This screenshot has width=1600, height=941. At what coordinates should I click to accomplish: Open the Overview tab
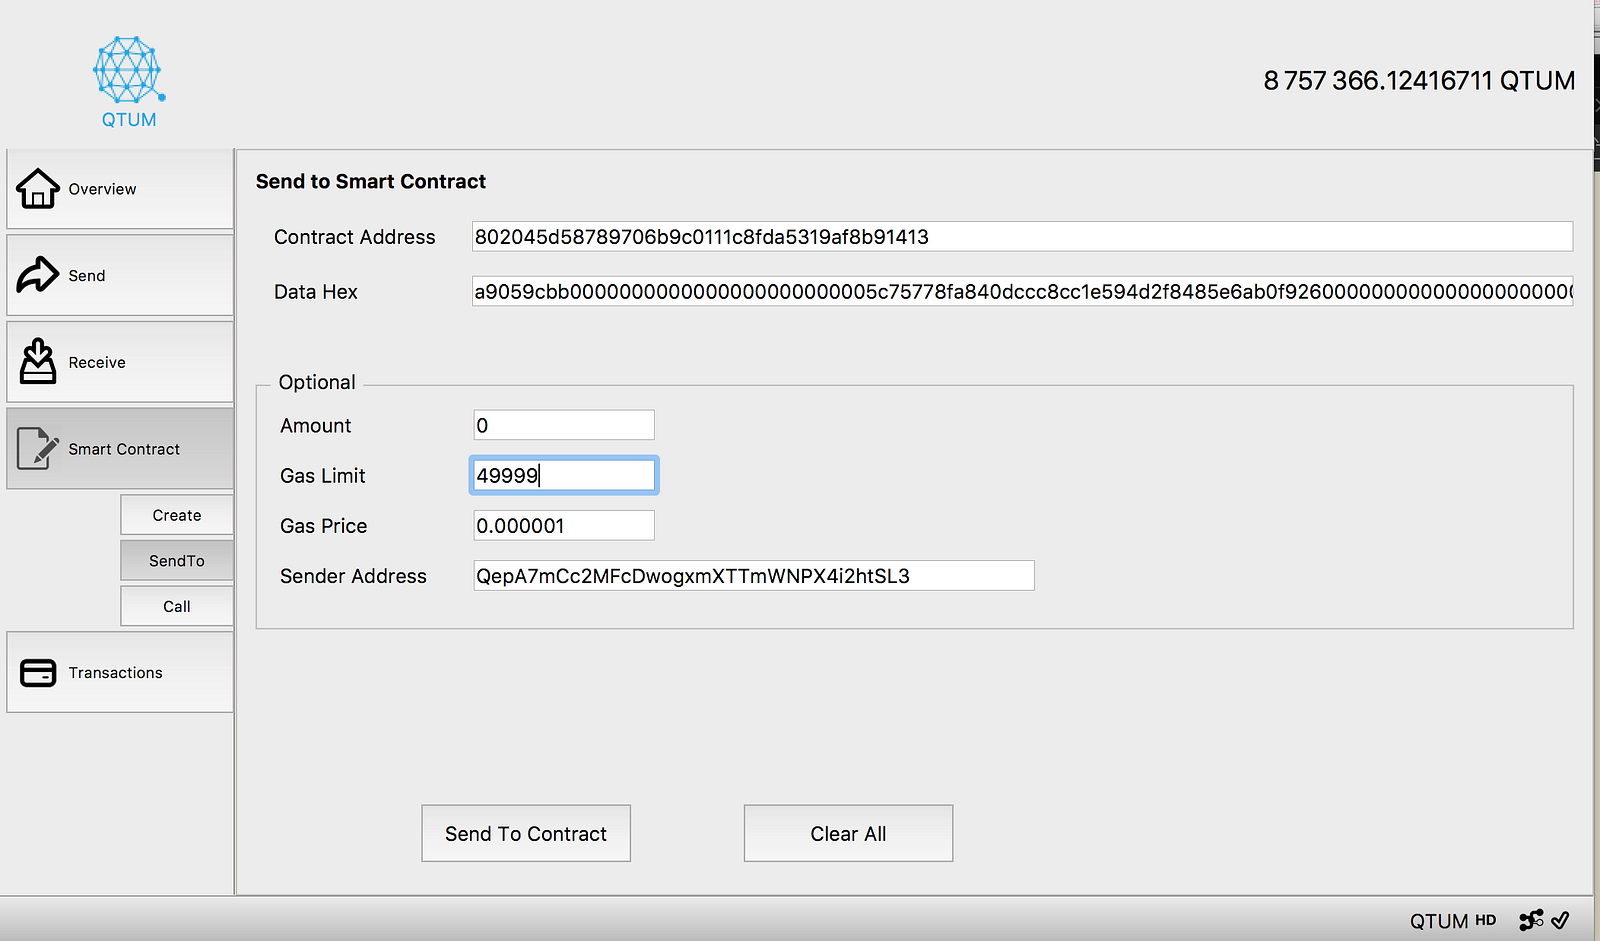[x=120, y=189]
